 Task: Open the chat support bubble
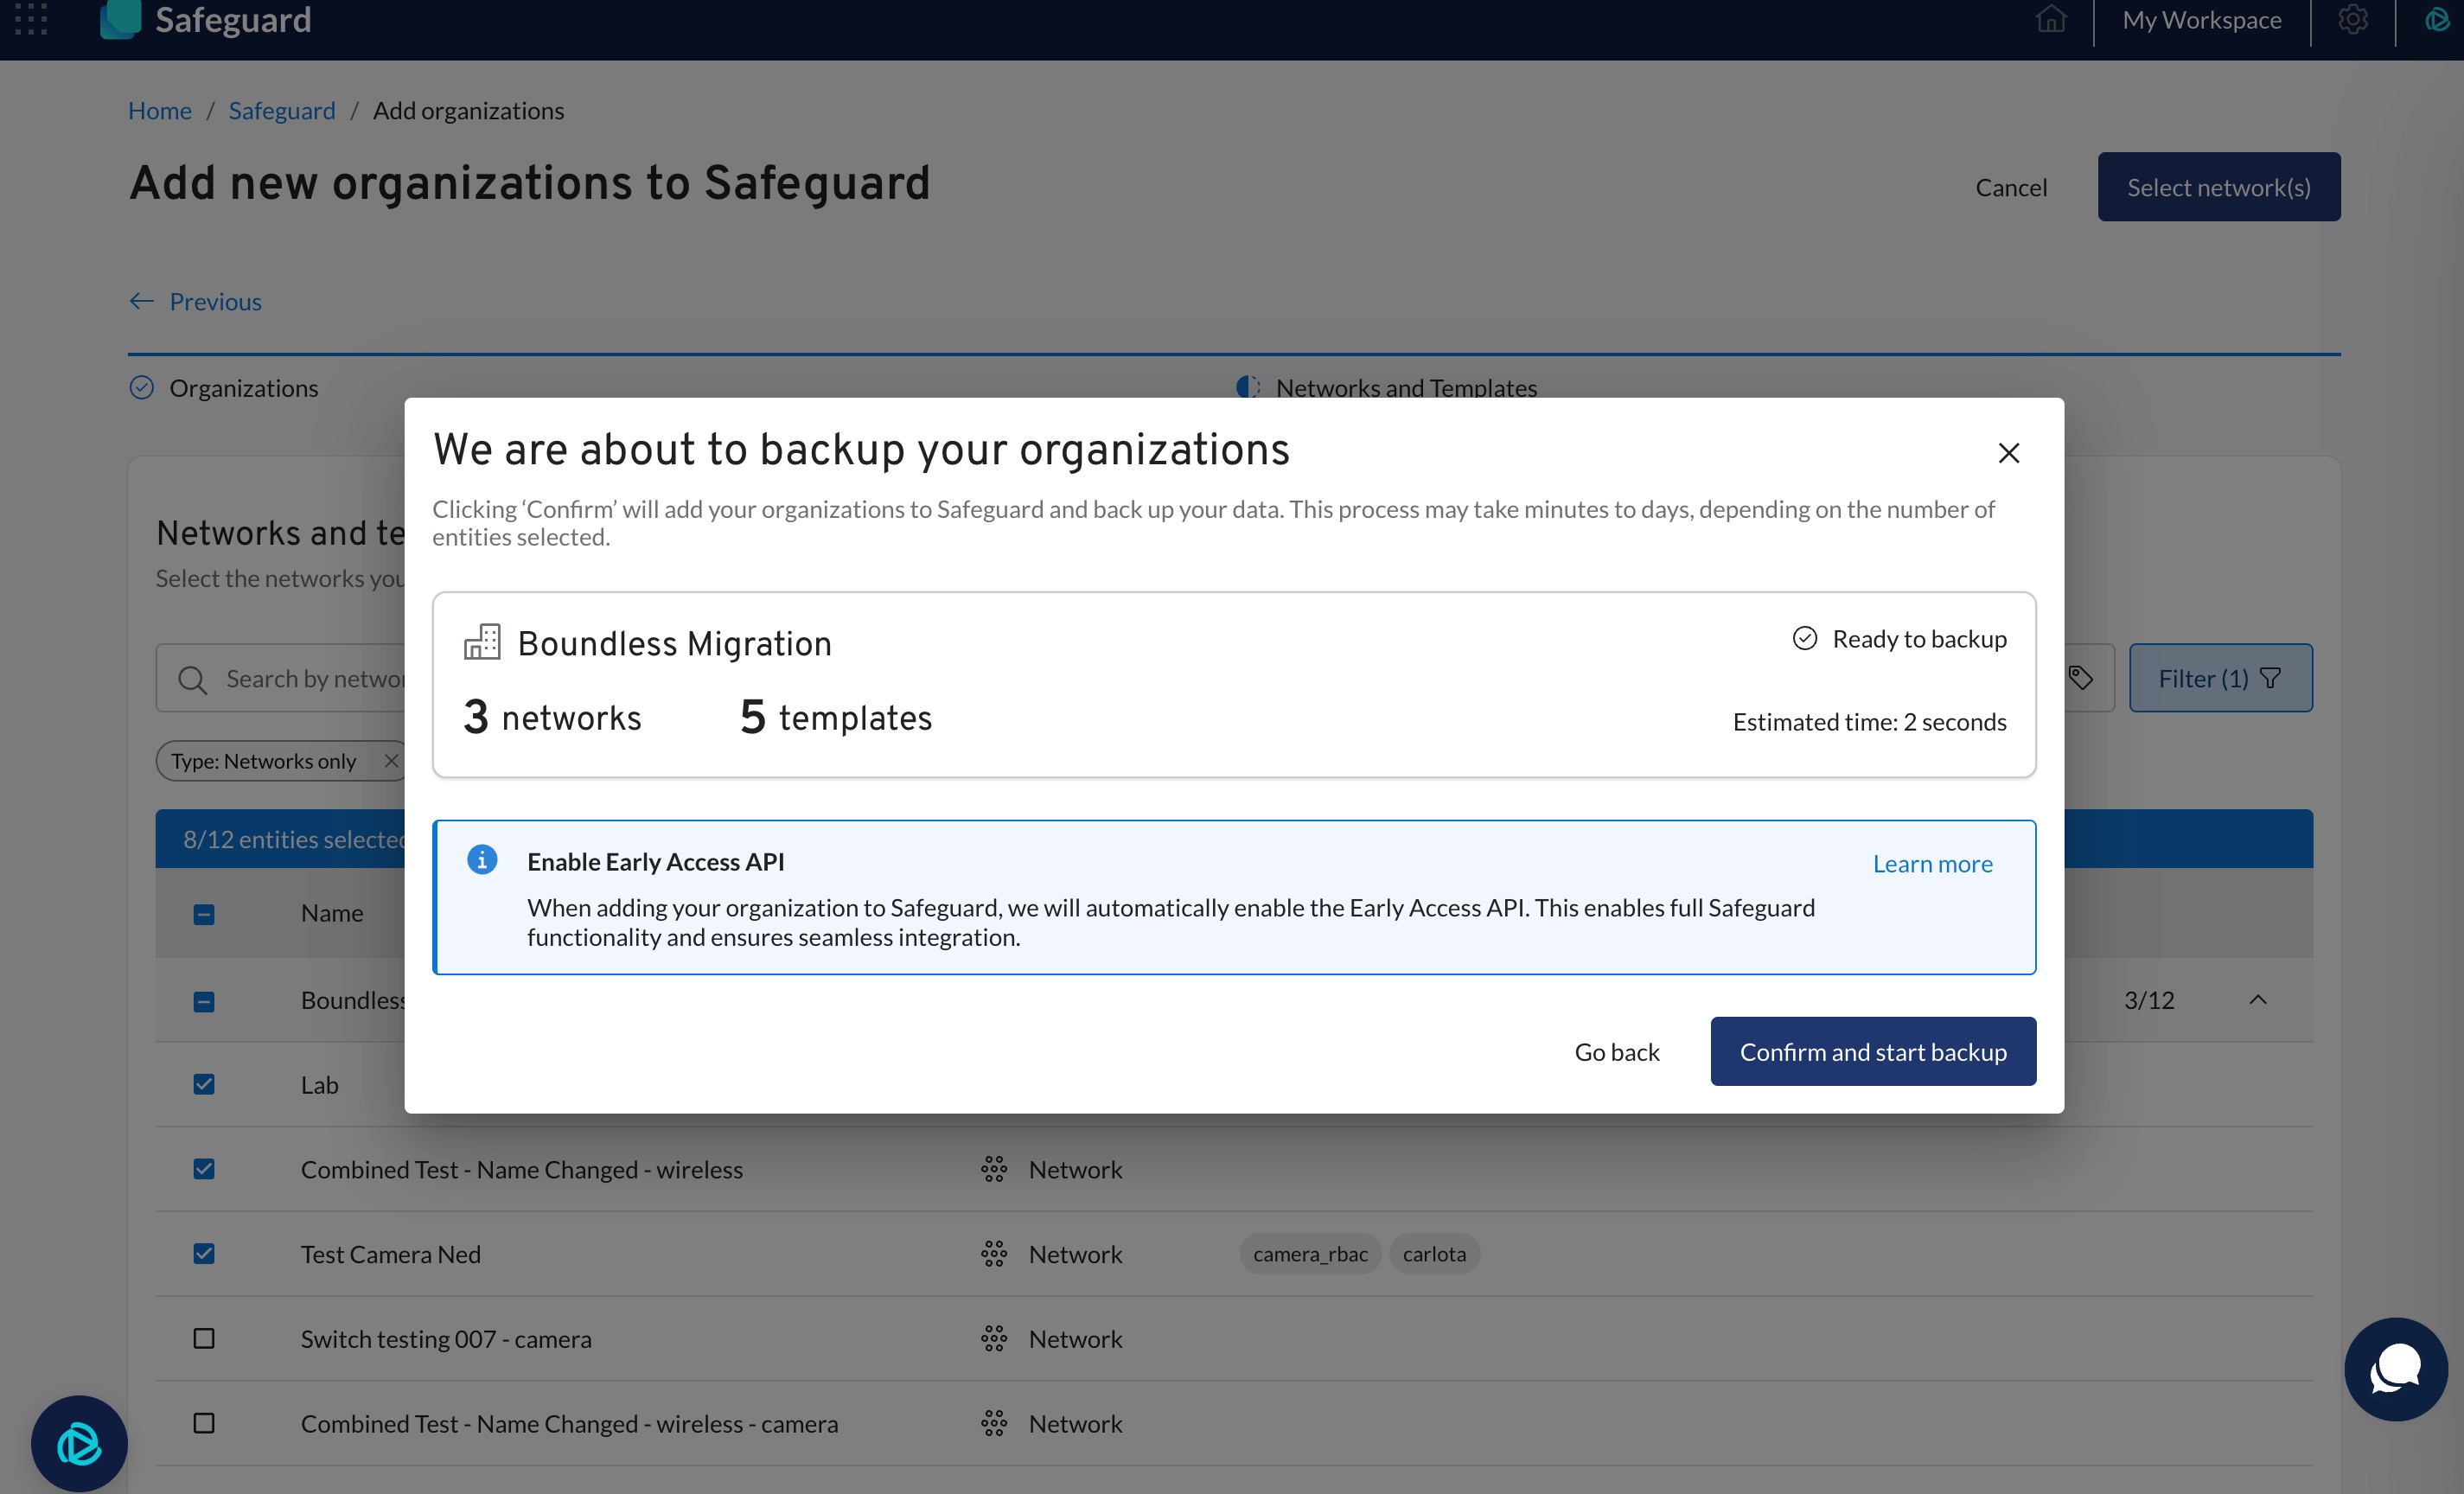tap(2395, 1368)
